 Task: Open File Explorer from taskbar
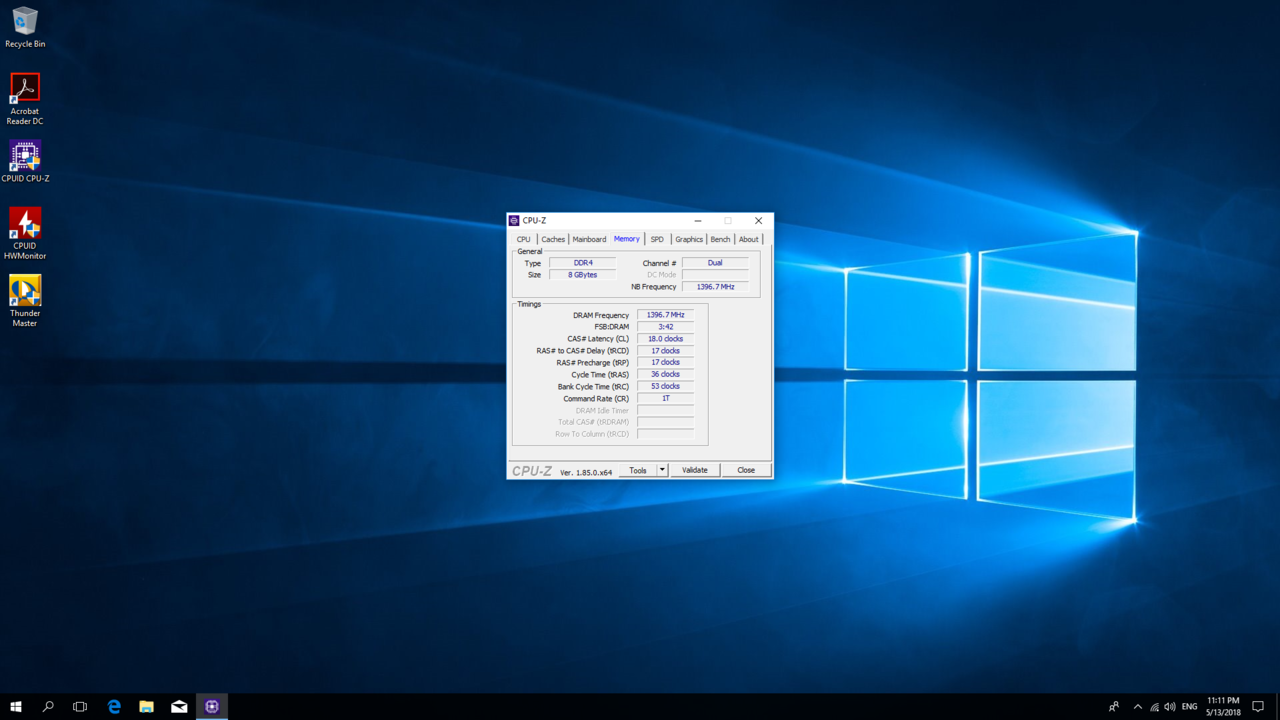[146, 707]
